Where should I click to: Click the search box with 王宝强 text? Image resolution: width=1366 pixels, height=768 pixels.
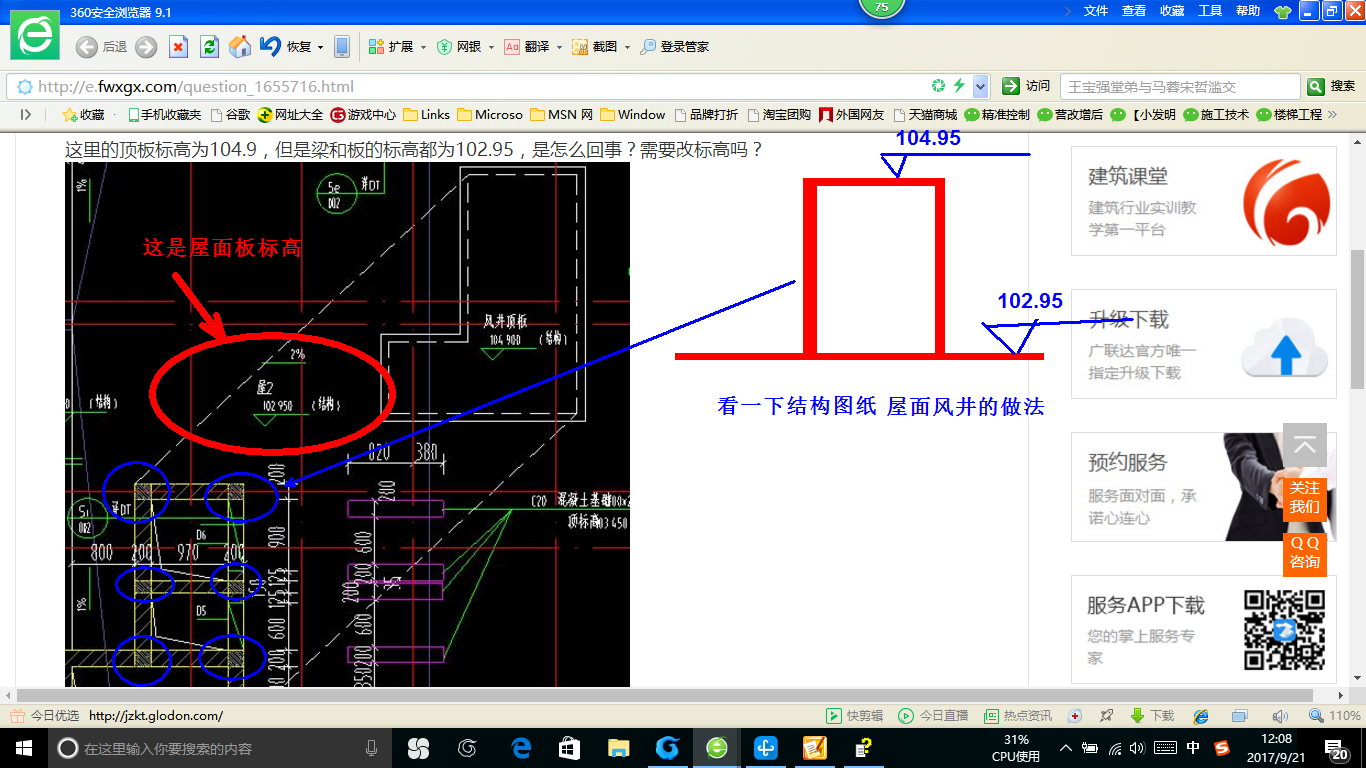[x=1180, y=87]
